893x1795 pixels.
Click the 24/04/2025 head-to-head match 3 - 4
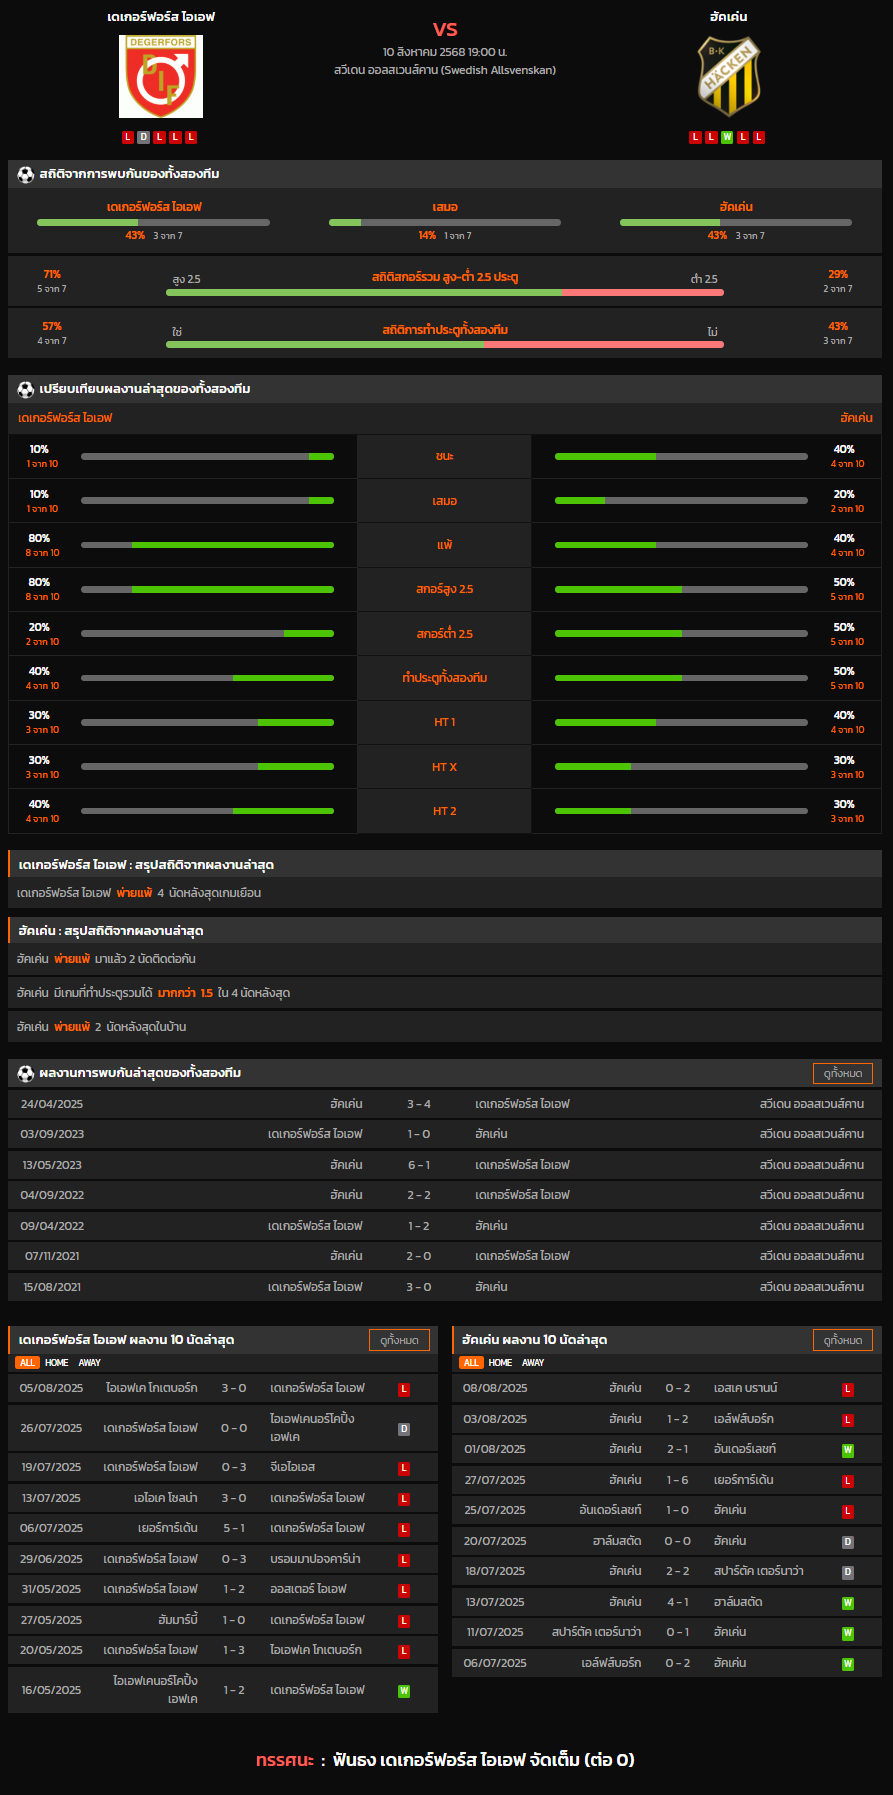point(419,1104)
